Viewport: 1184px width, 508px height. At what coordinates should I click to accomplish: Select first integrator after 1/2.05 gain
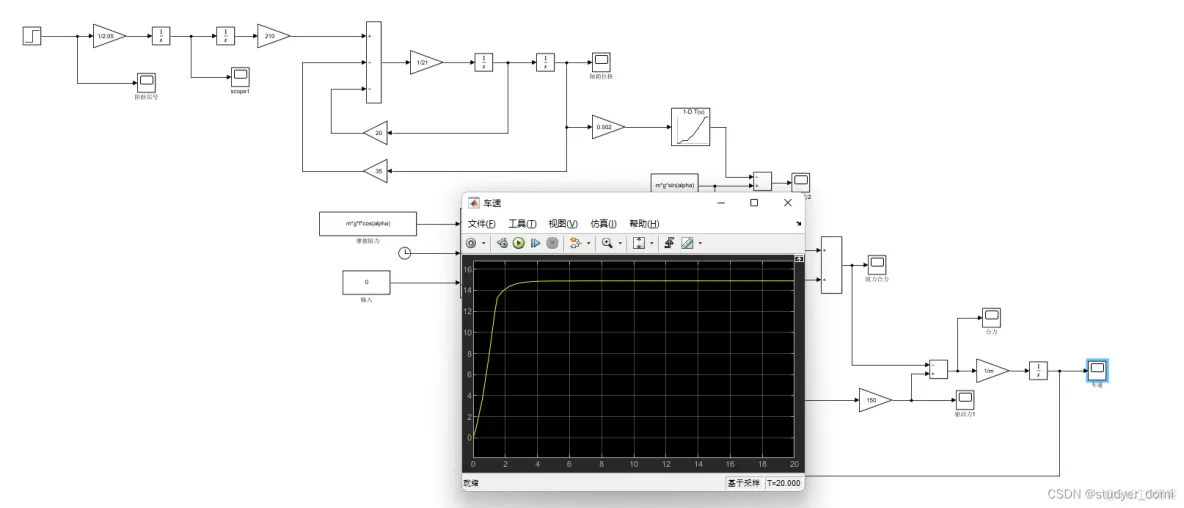(162, 35)
